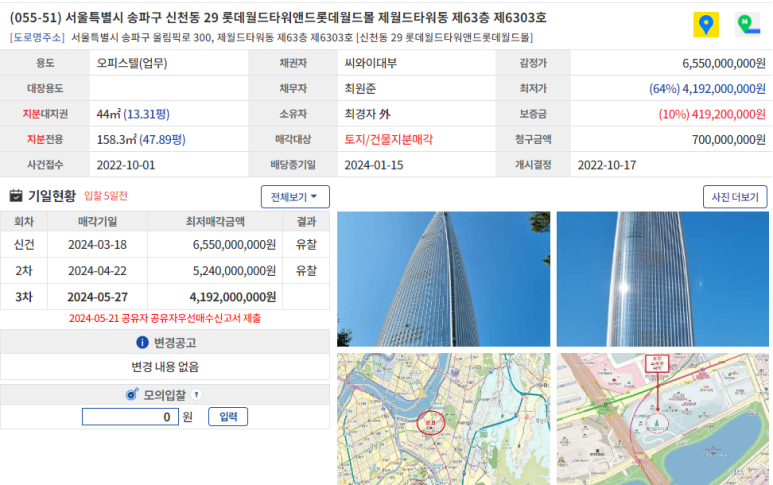Click 개시결정 date 2022-10-17
The width and height of the screenshot is (773, 485).
coord(607,165)
